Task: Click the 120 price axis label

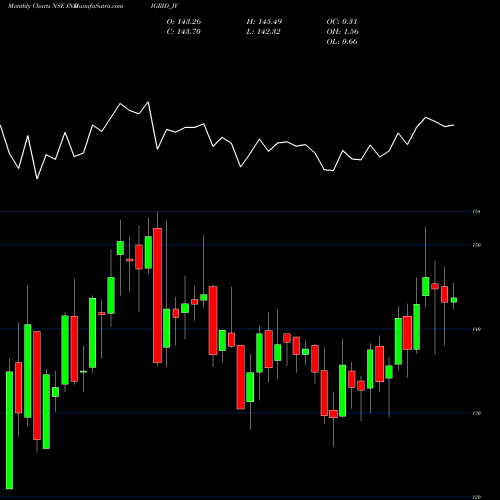Action: point(477,497)
